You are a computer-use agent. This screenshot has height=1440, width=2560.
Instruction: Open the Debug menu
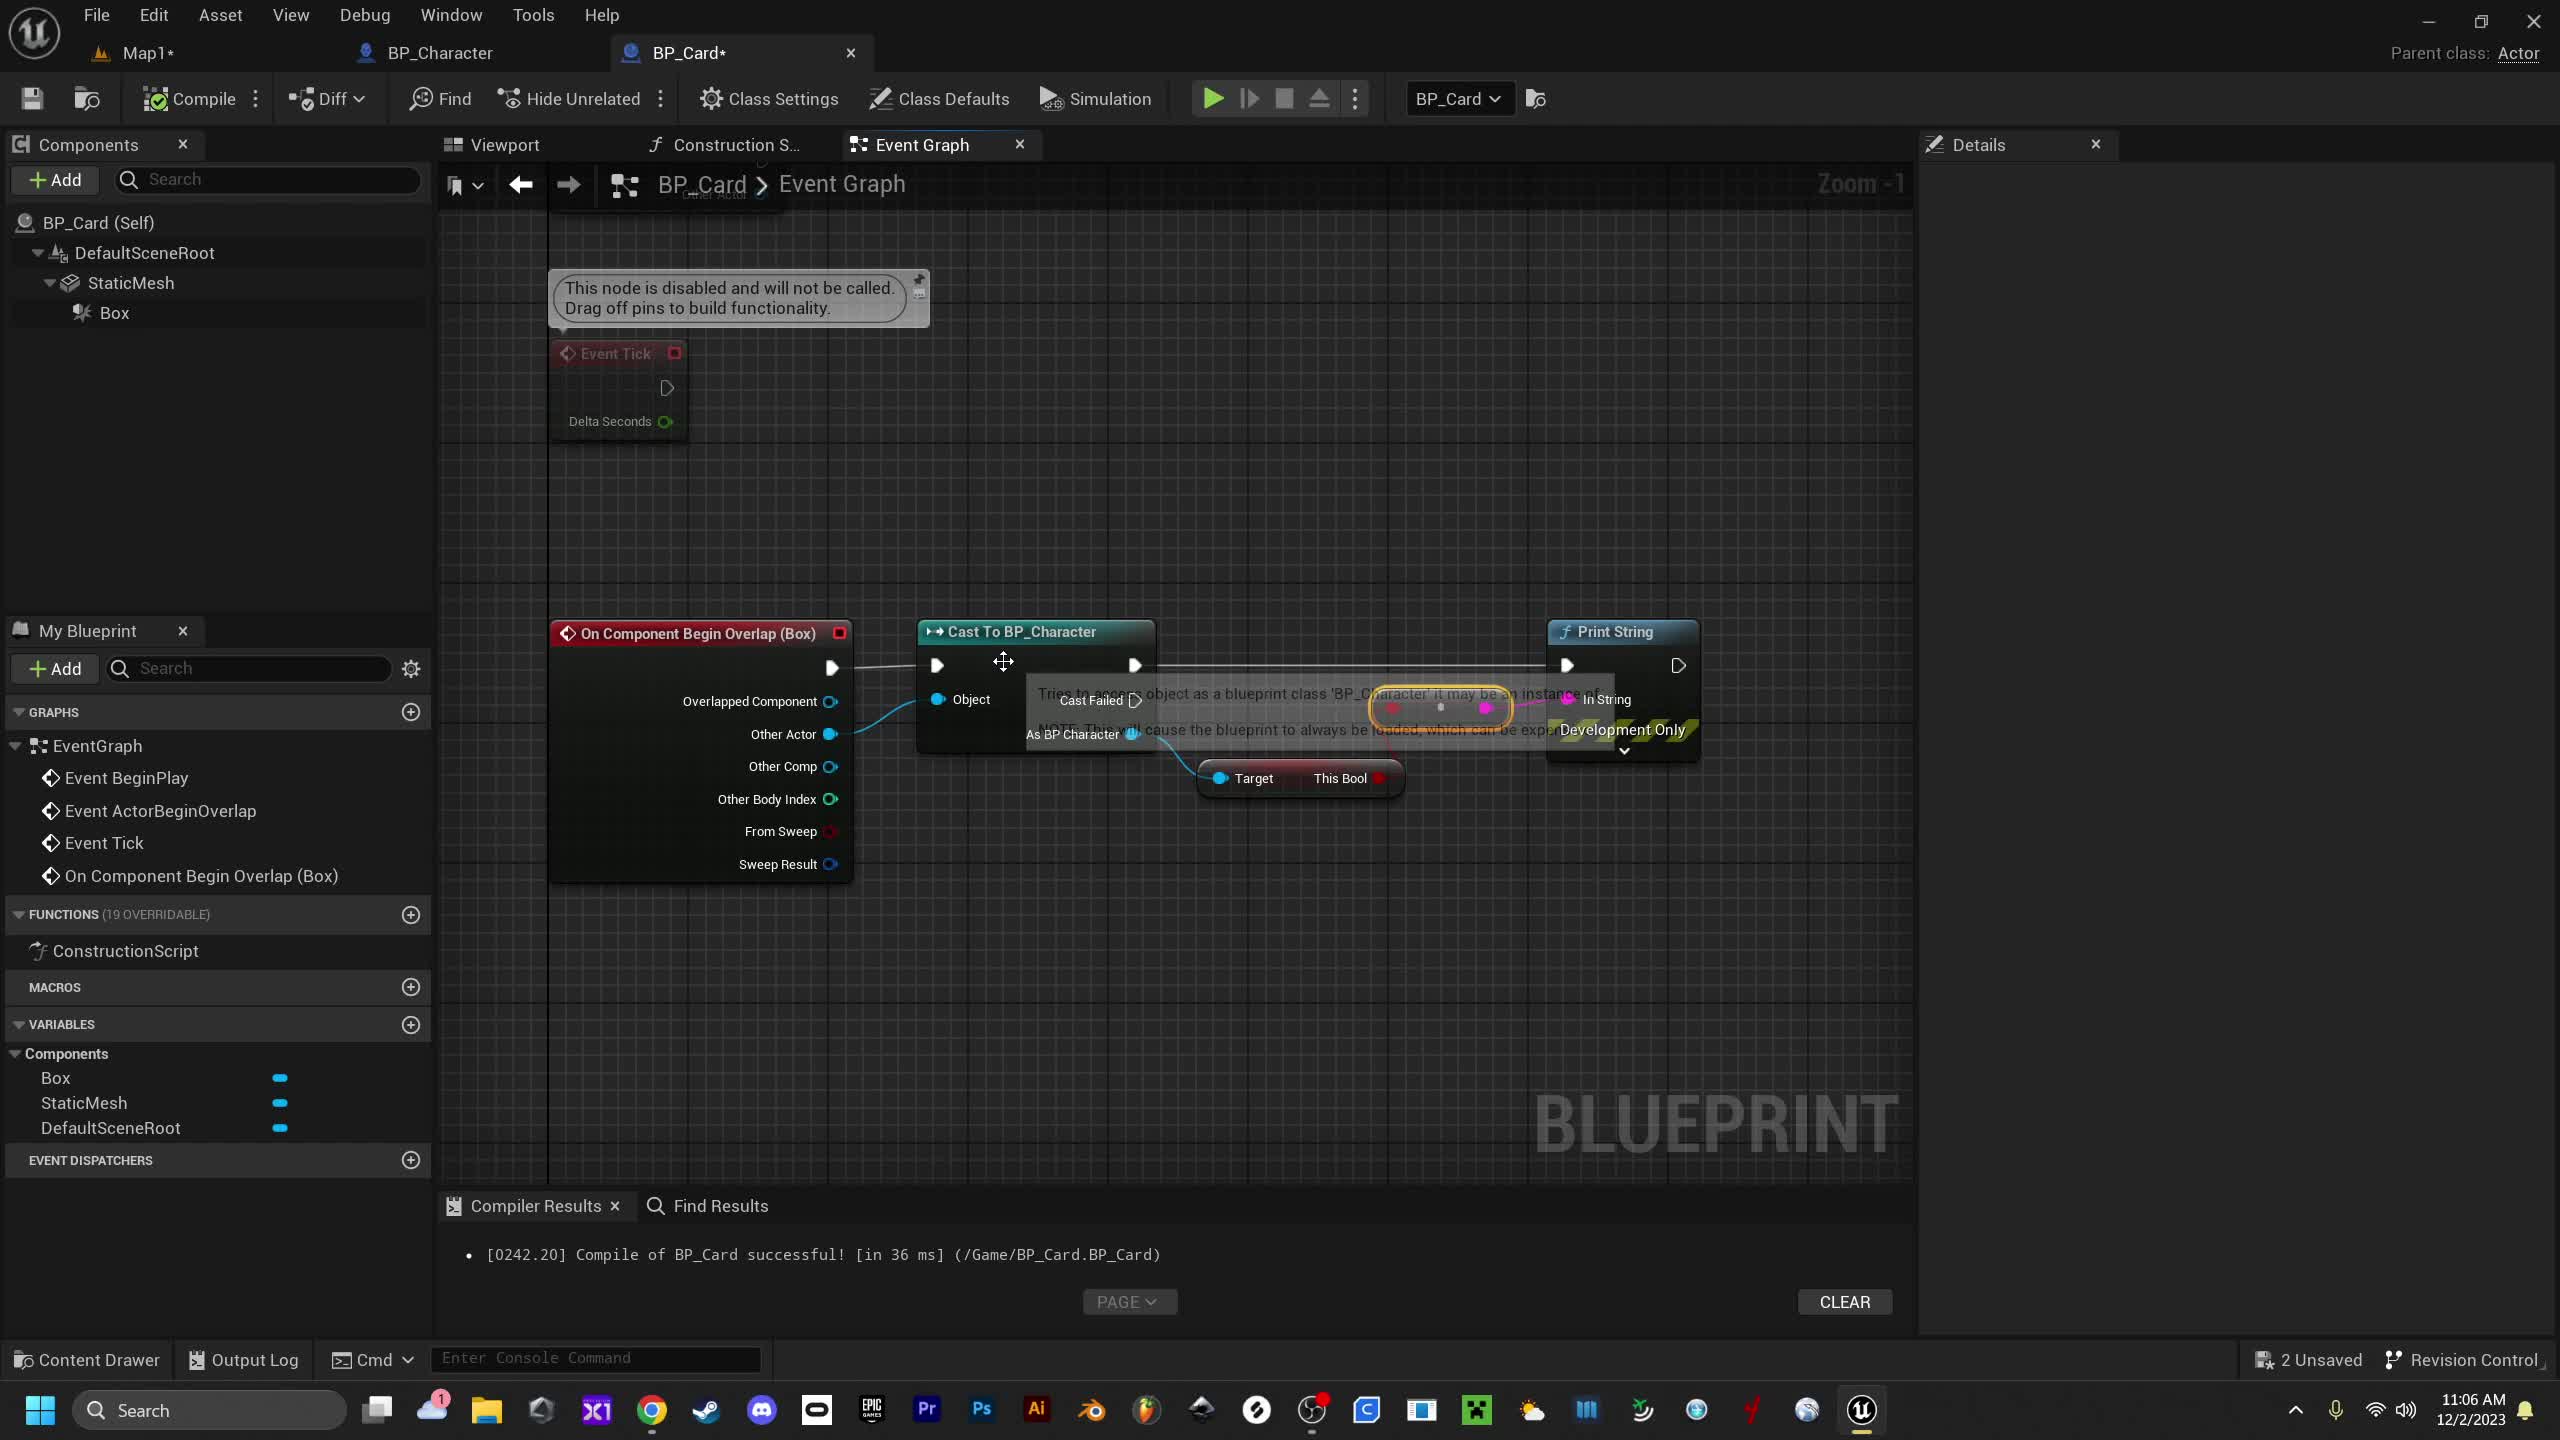coord(364,15)
